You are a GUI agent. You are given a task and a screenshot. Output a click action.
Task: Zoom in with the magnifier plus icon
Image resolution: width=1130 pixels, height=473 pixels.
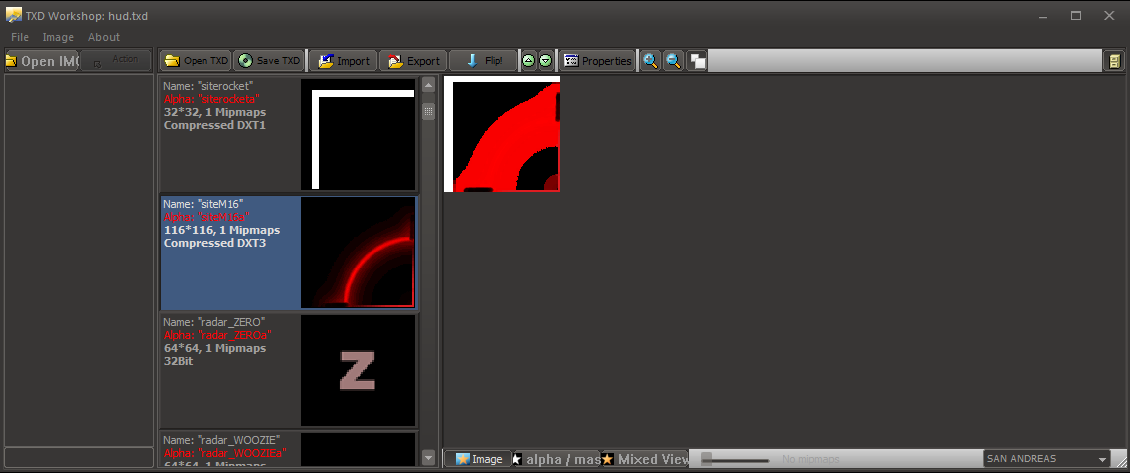(x=650, y=61)
